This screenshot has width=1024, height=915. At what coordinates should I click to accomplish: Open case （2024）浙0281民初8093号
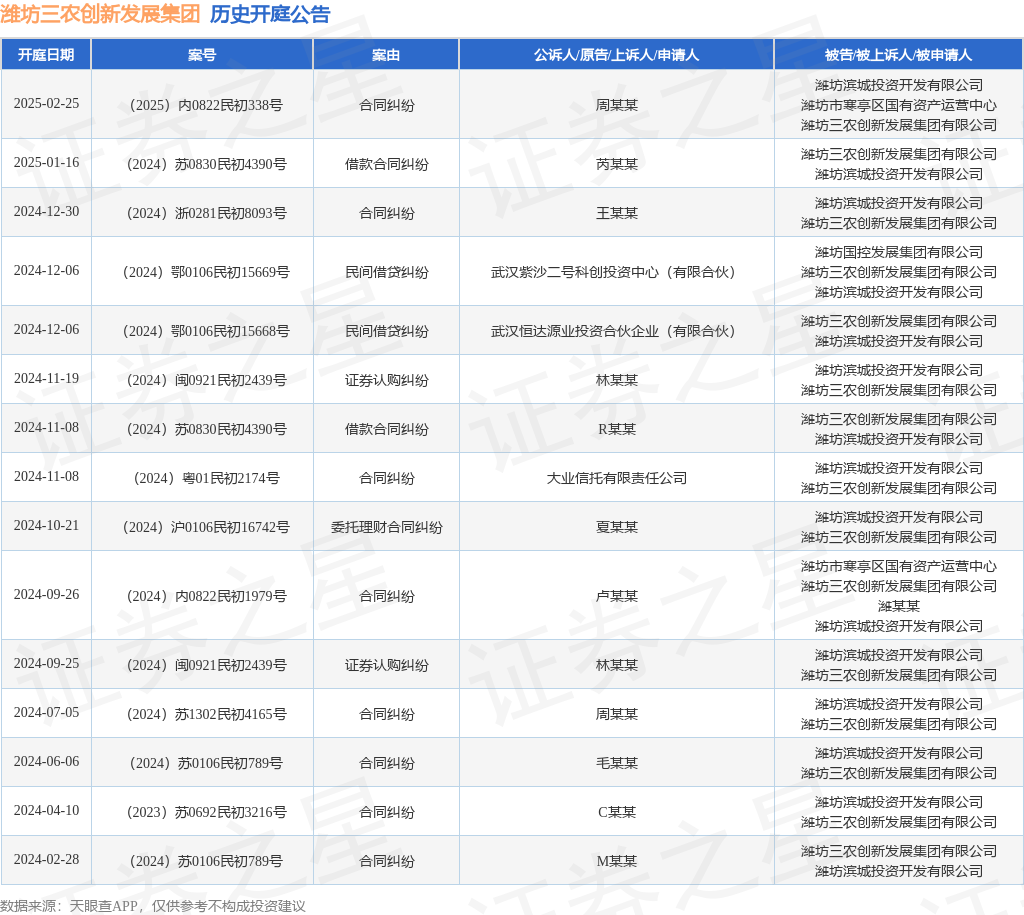coord(202,213)
